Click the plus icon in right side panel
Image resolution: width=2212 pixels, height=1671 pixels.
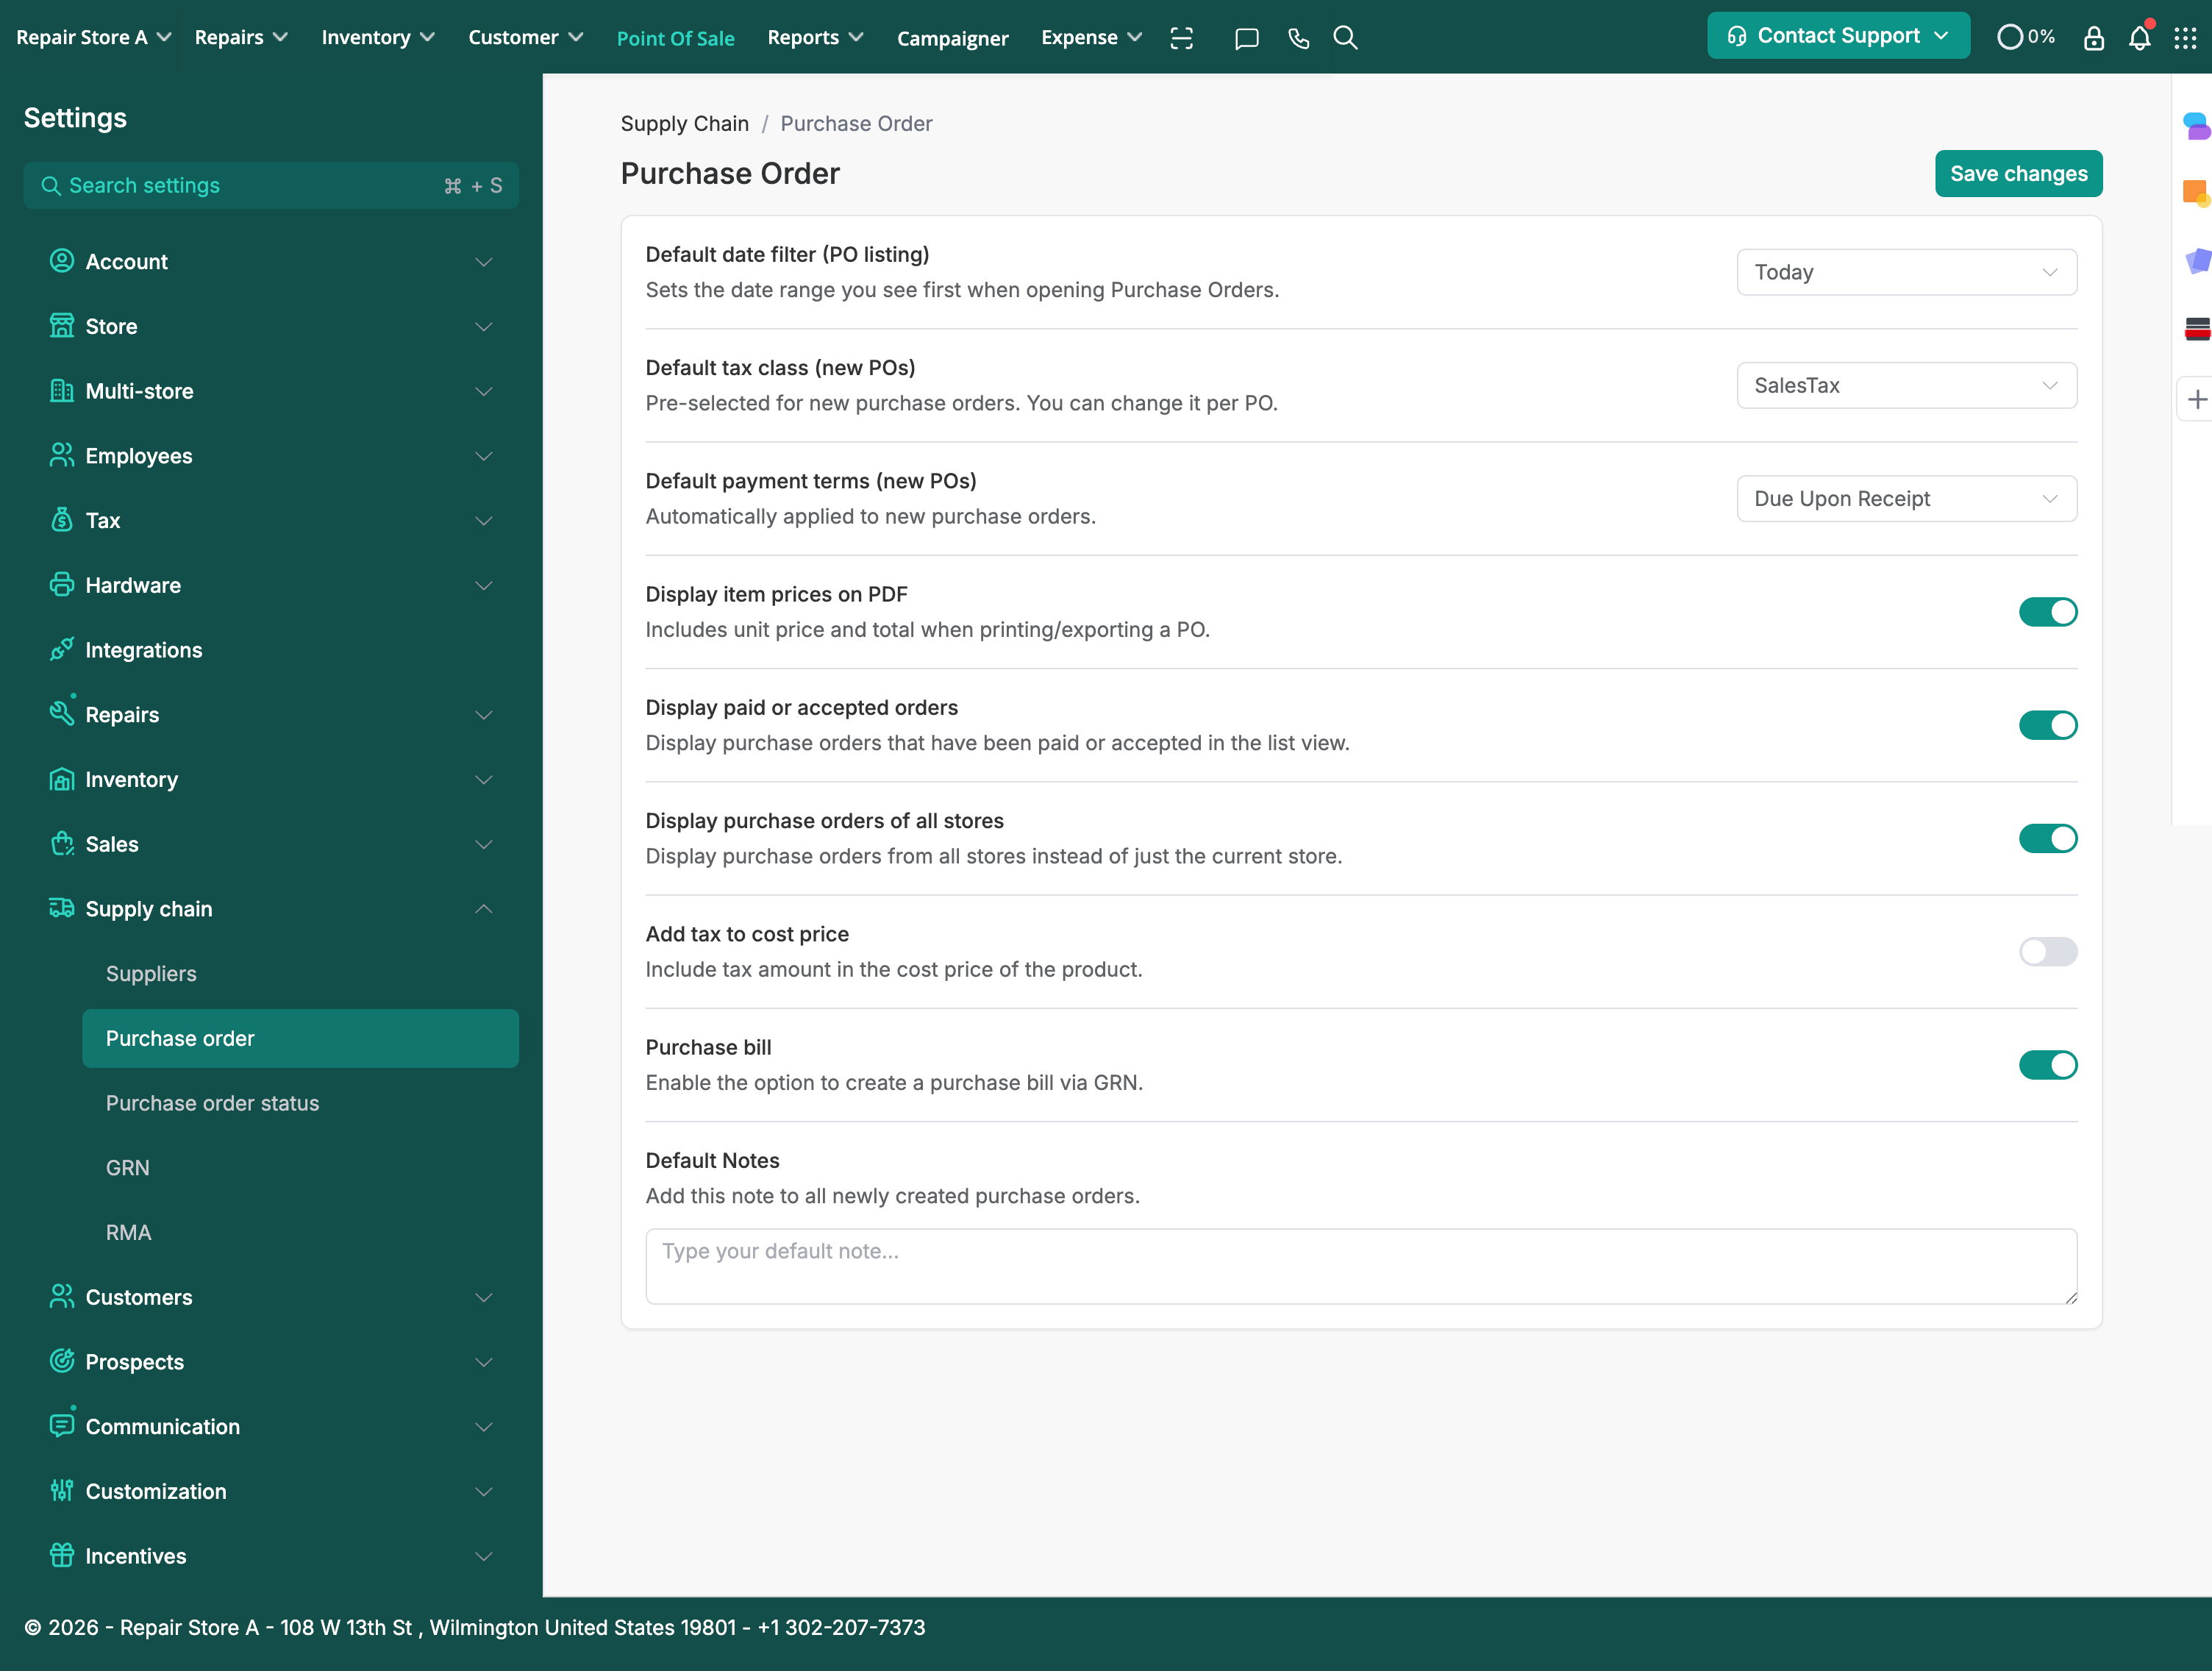click(x=2197, y=400)
